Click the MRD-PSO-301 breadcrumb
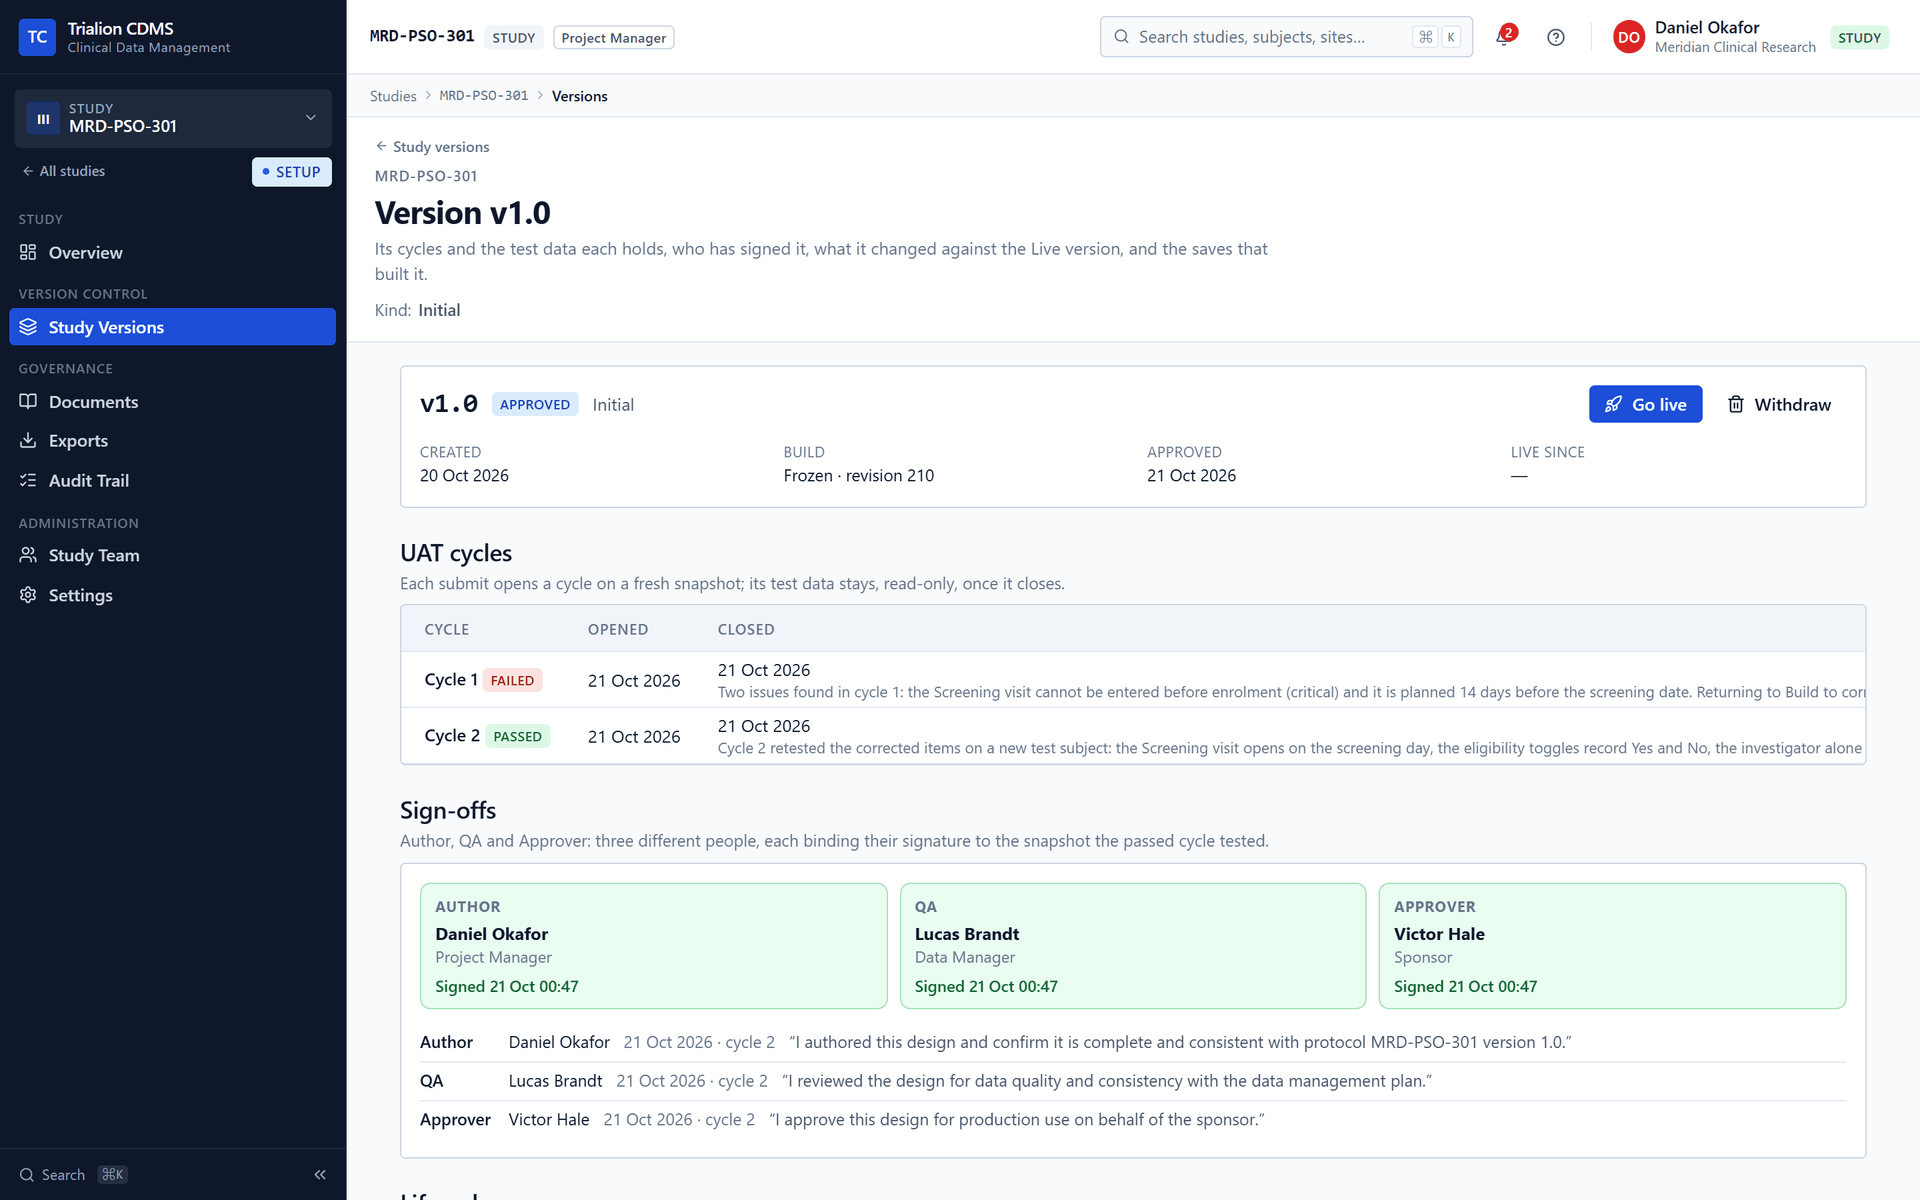The image size is (1920, 1200). tap(484, 96)
